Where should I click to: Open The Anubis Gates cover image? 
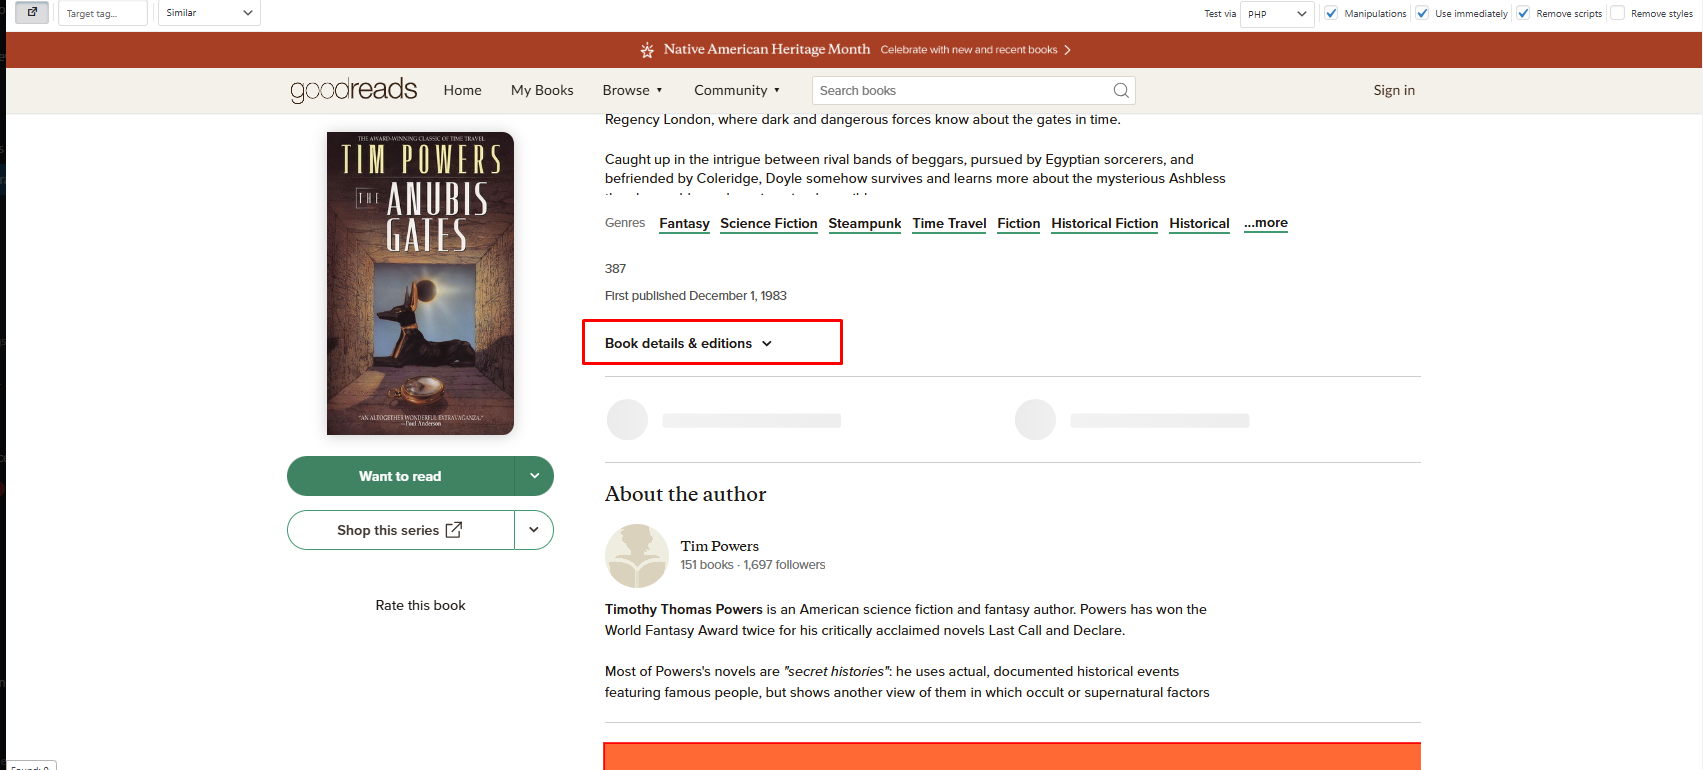420,284
